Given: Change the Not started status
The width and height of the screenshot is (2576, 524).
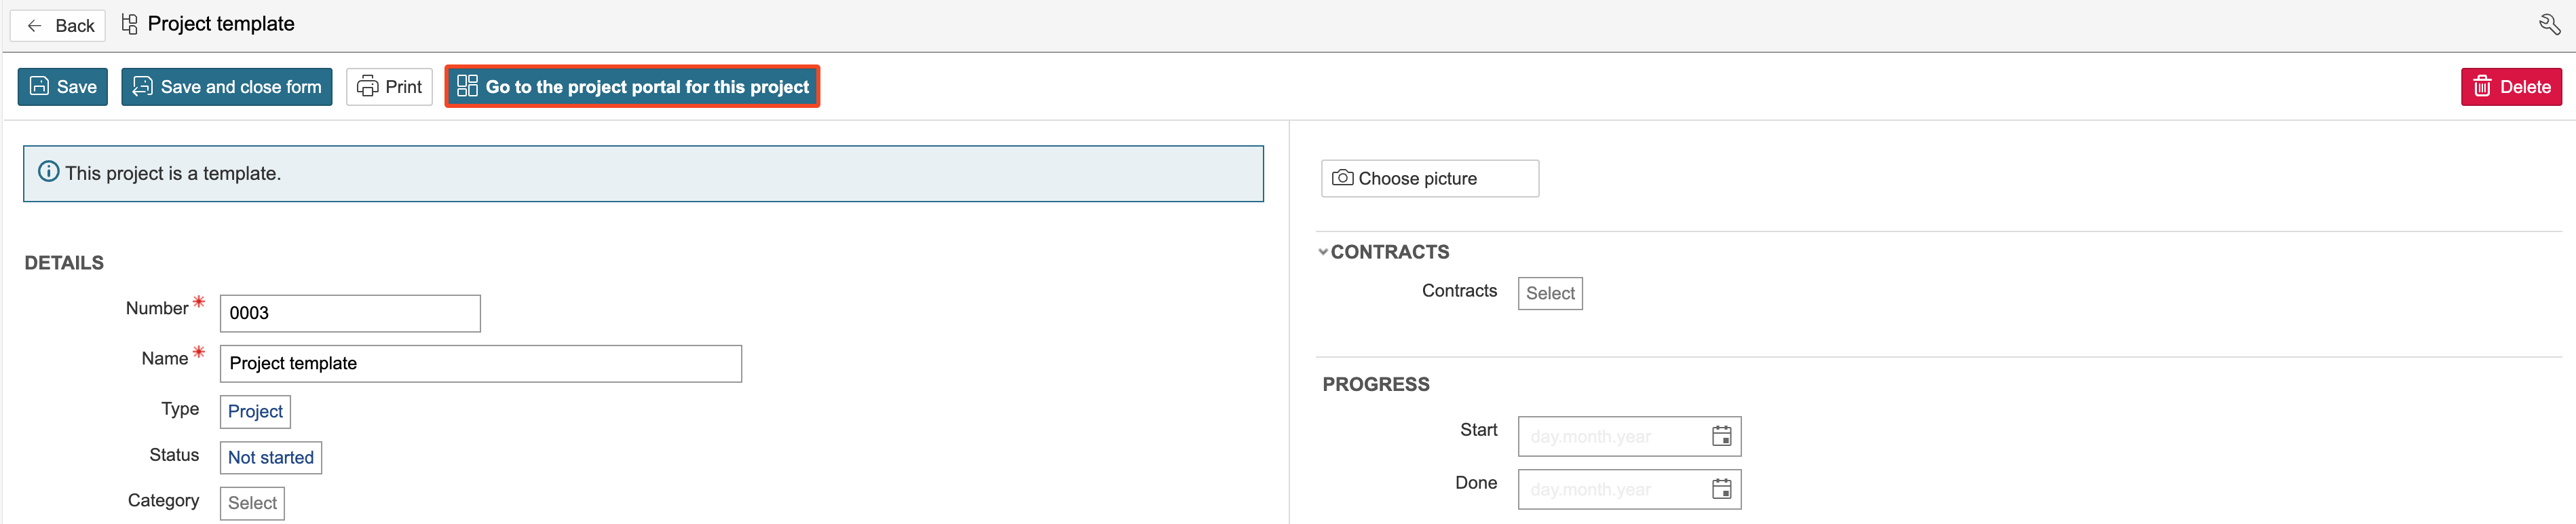Looking at the screenshot, I should [x=270, y=458].
